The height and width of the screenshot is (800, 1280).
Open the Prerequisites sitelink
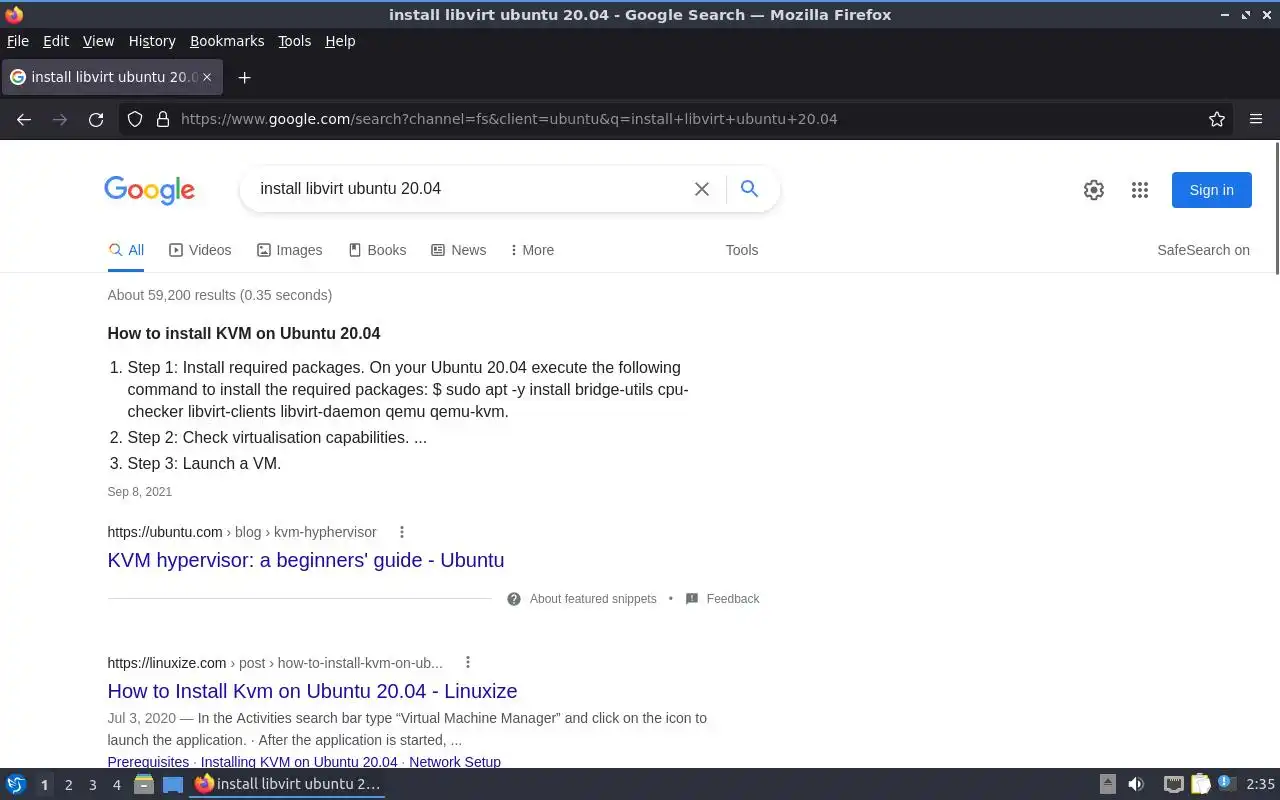(x=148, y=762)
